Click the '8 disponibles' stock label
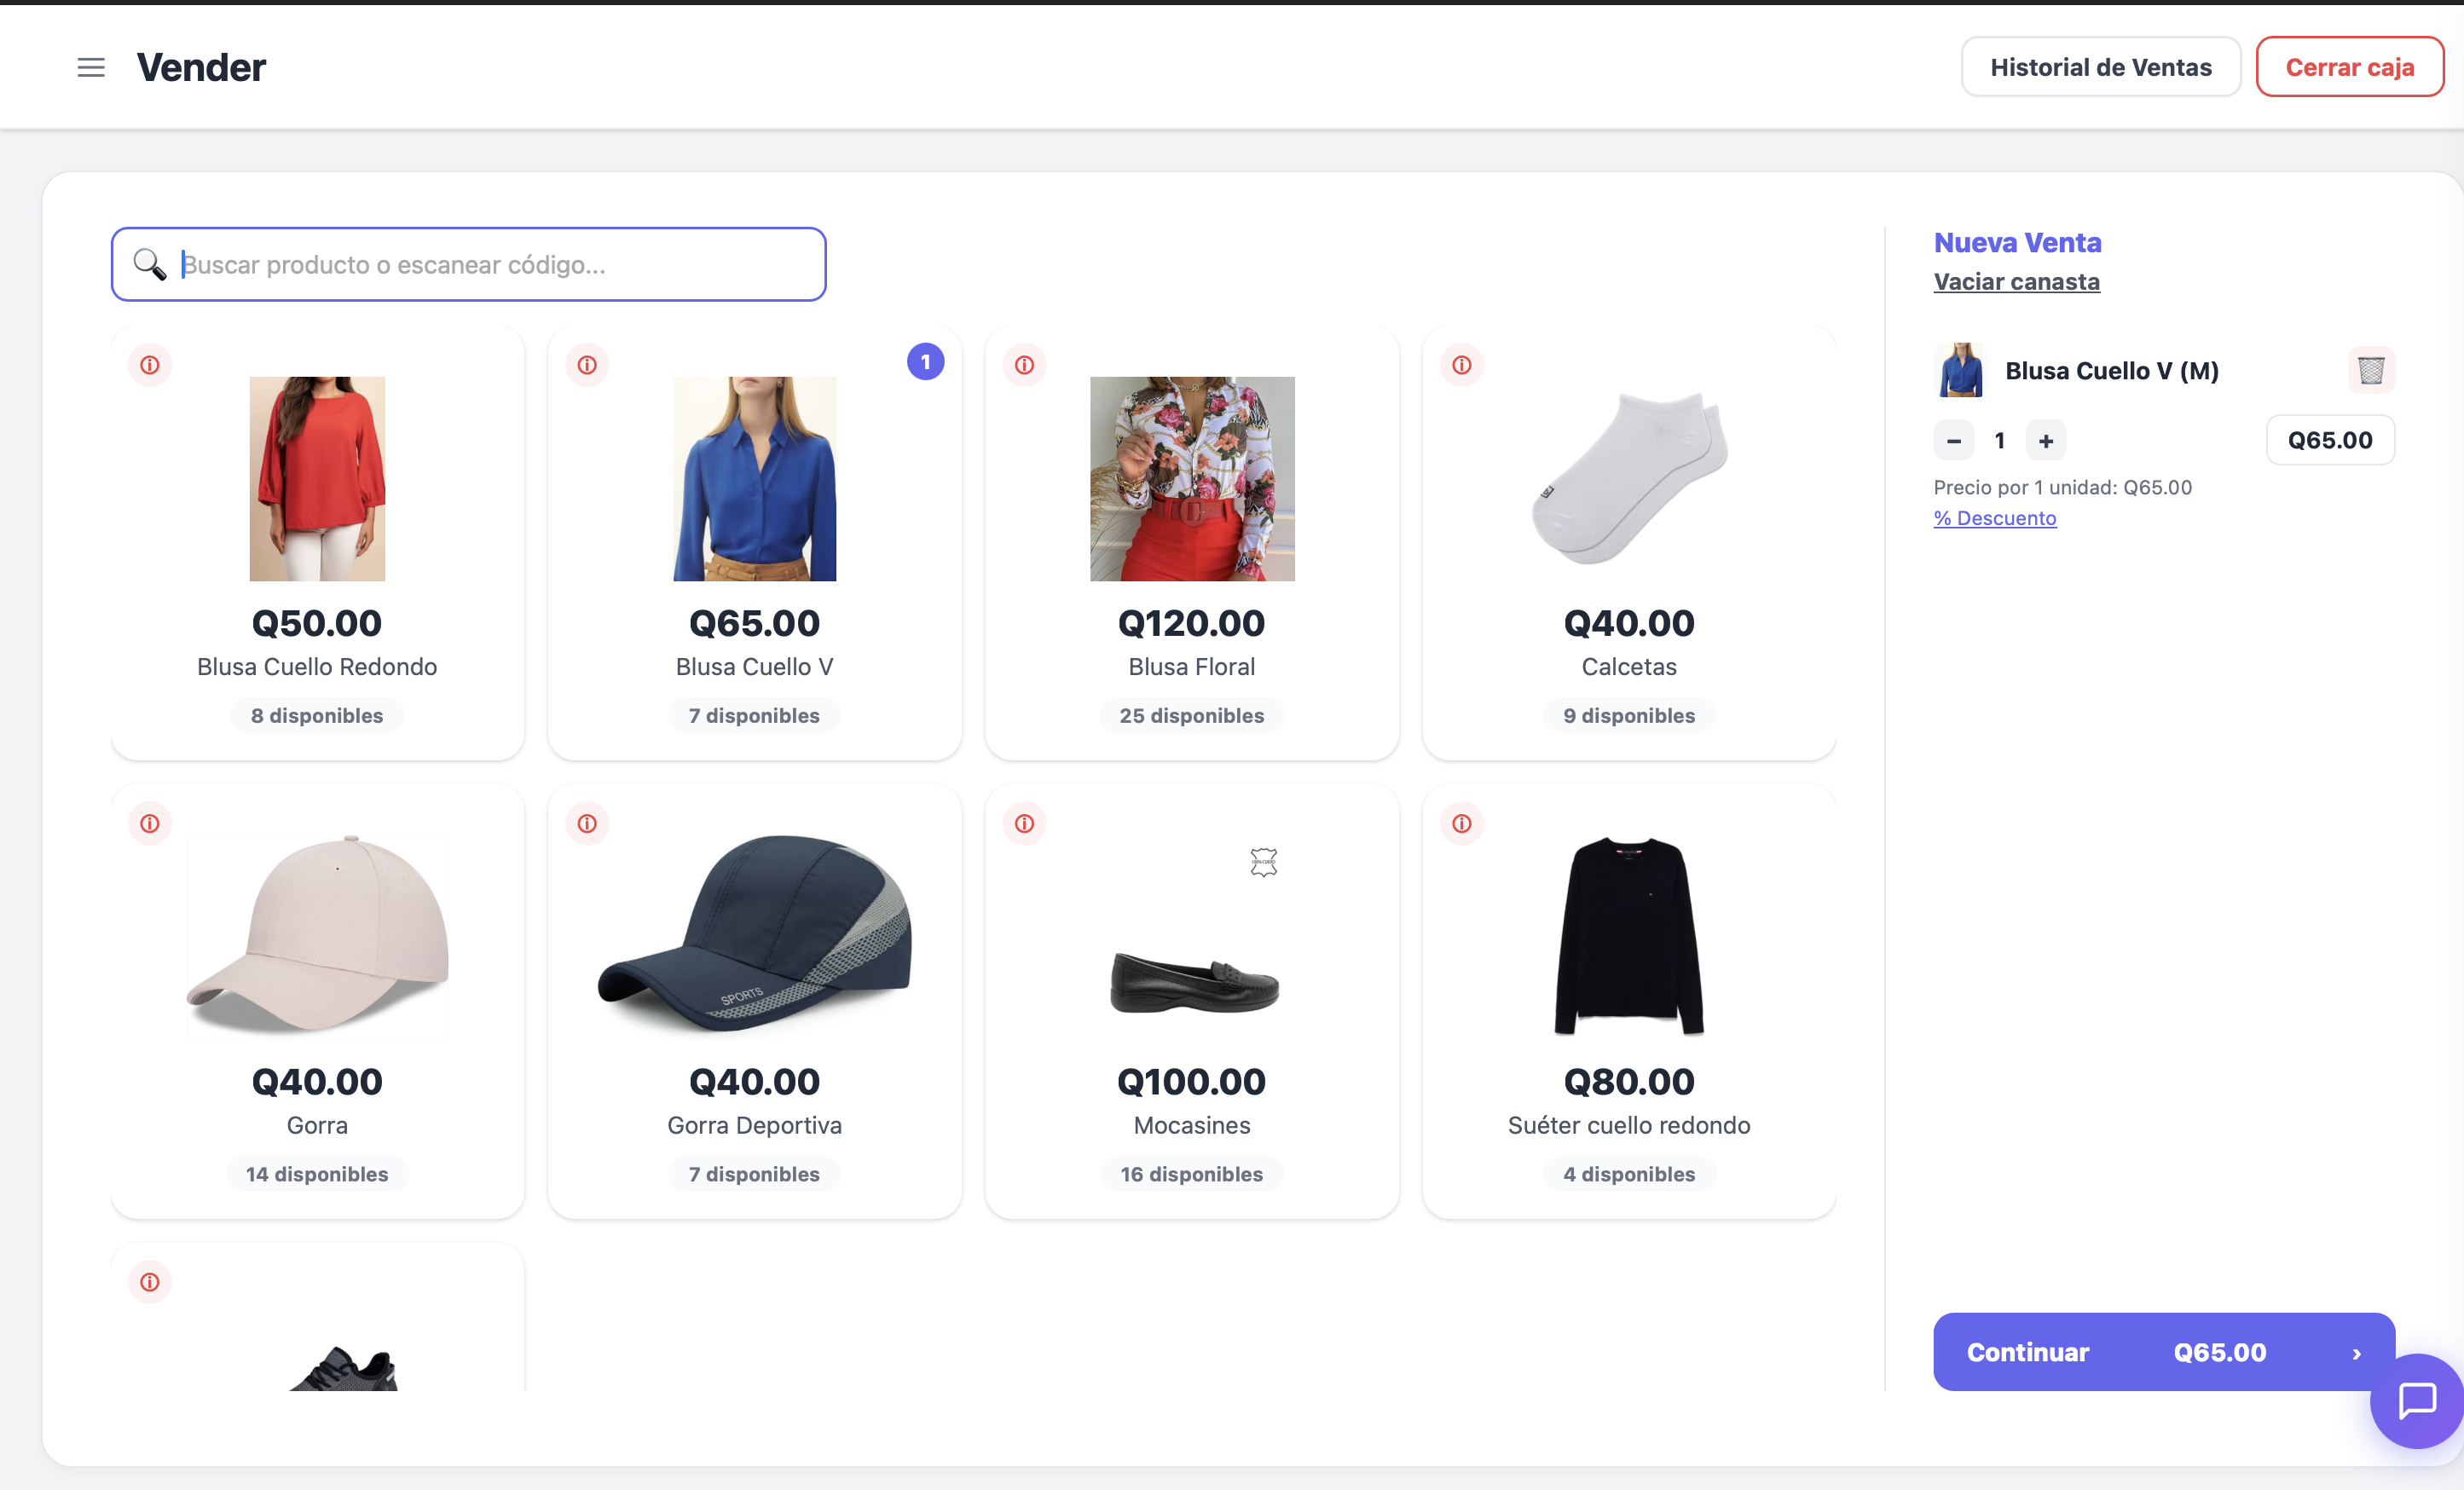 point(317,715)
